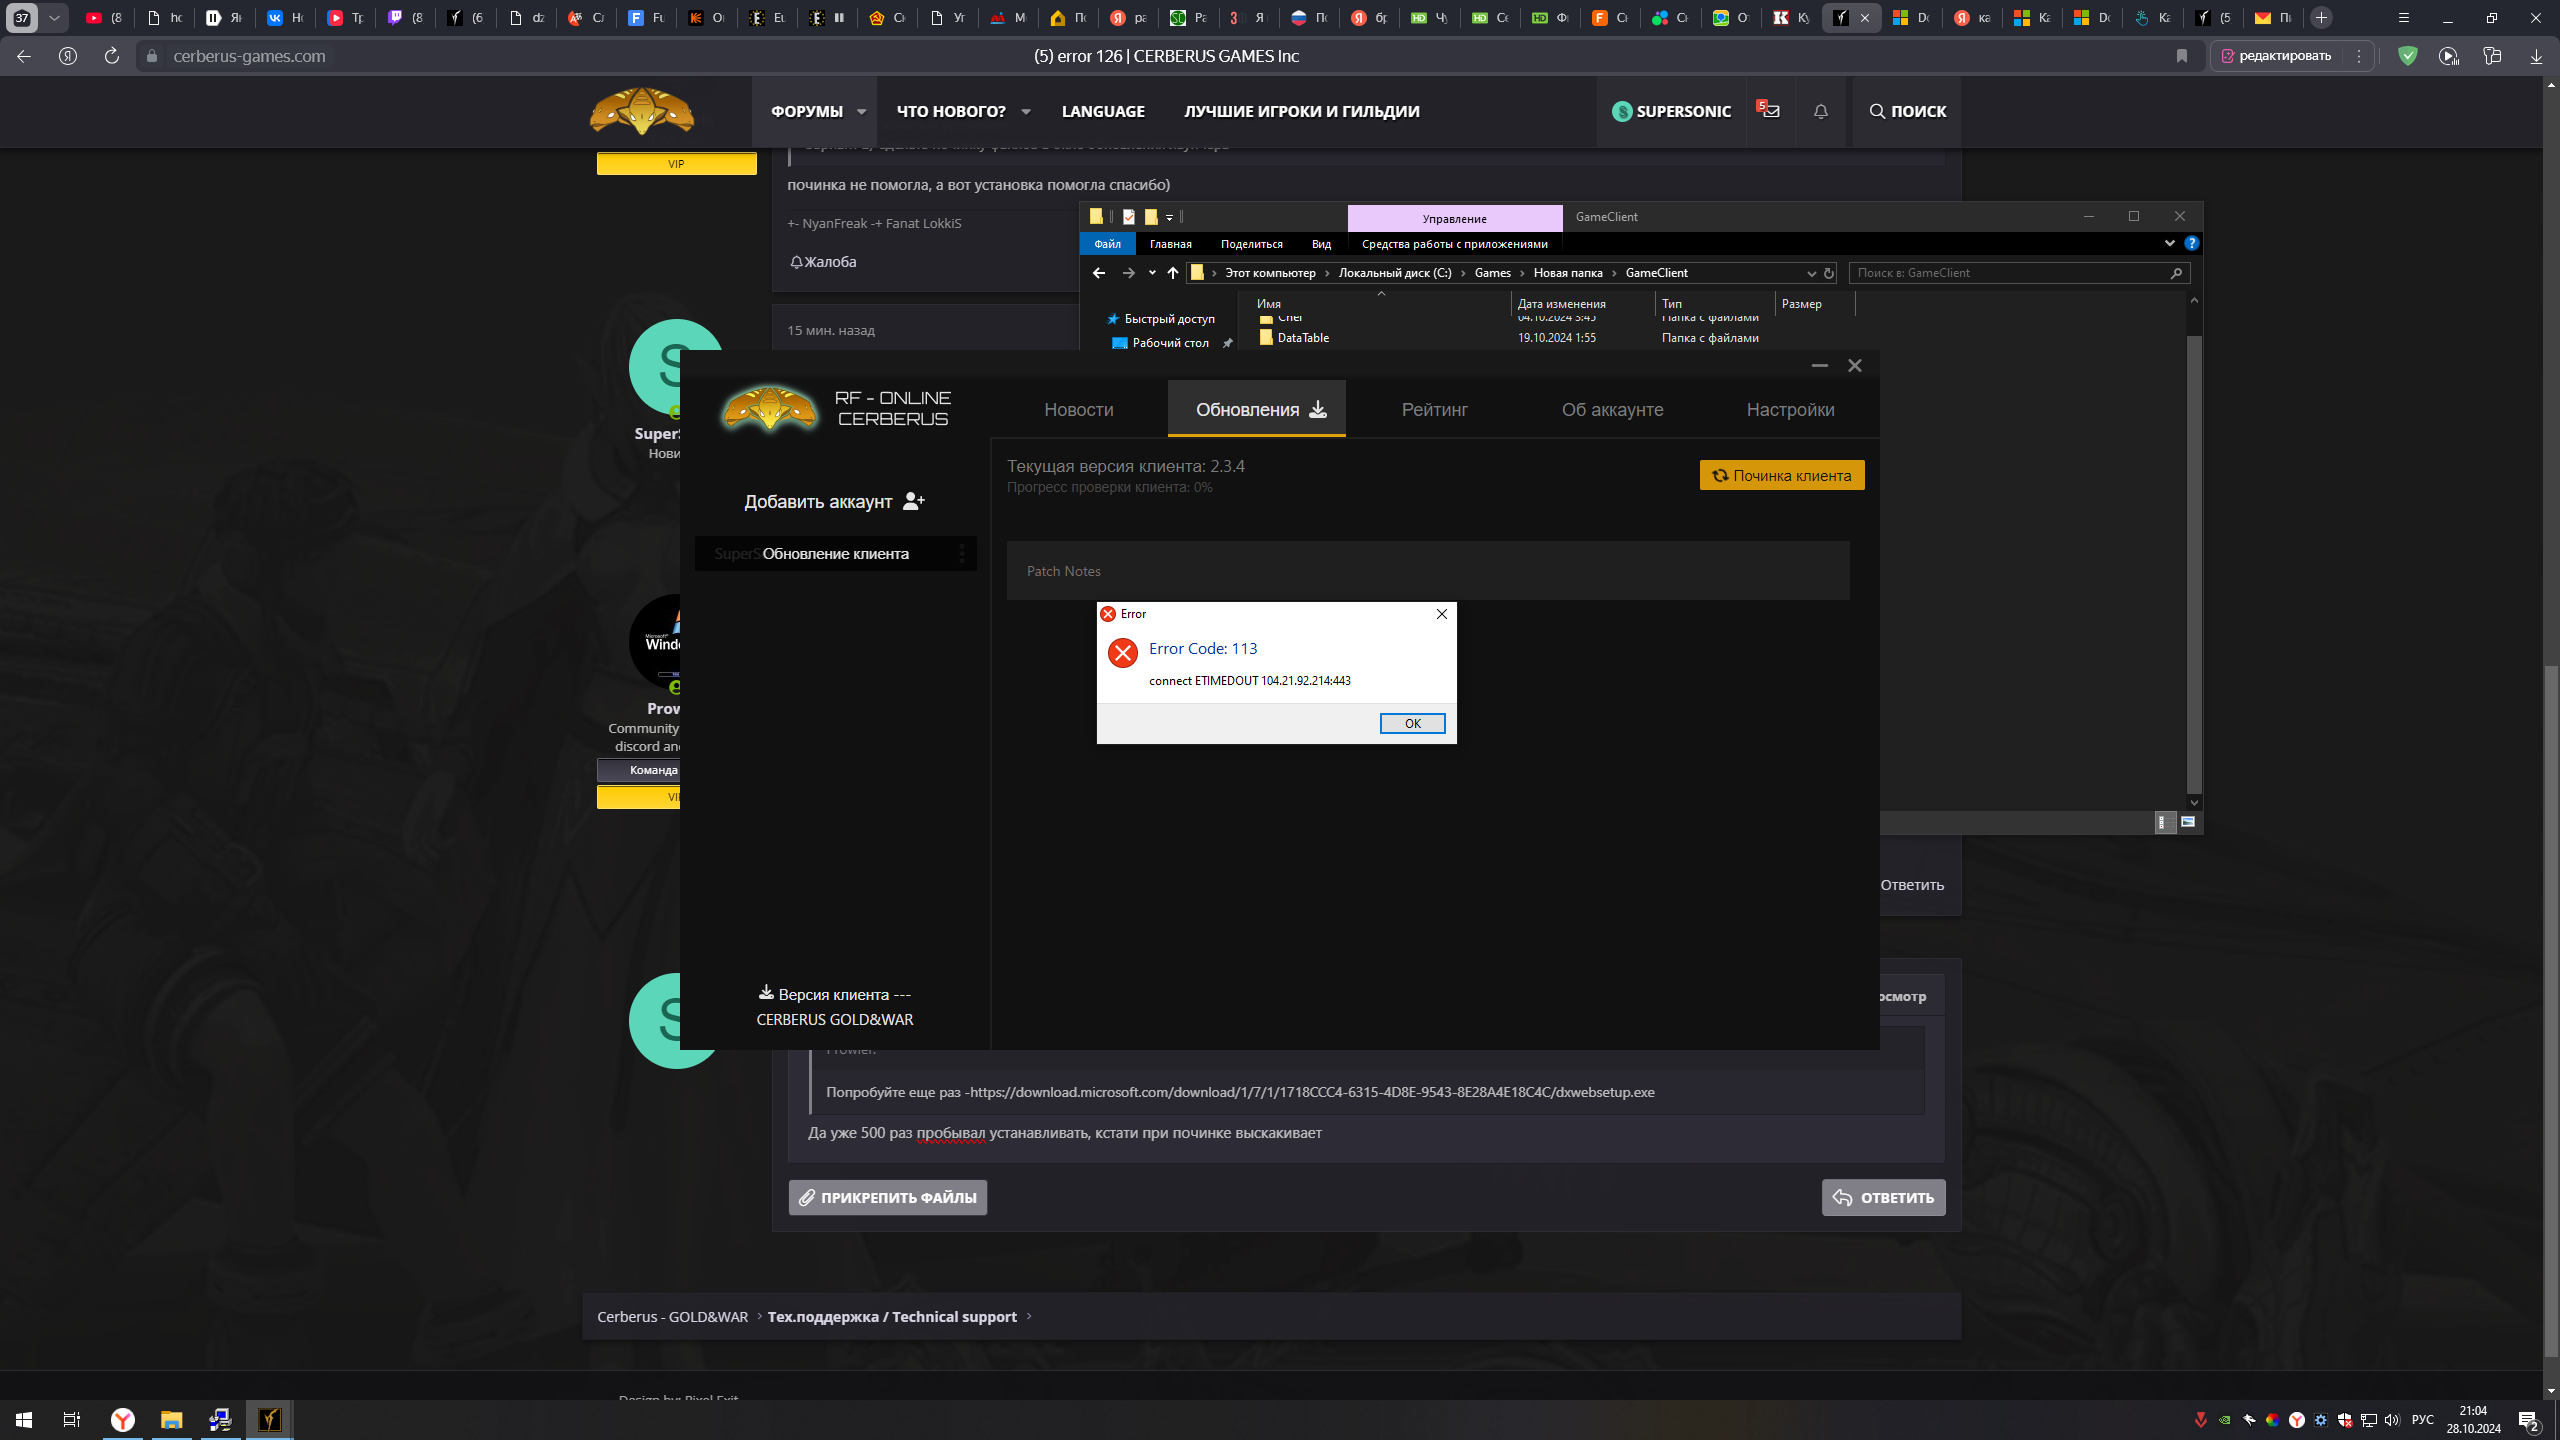Click Добавить аккаунт add-user icon
Image resolution: width=2560 pixels, height=1440 pixels.
(x=913, y=501)
